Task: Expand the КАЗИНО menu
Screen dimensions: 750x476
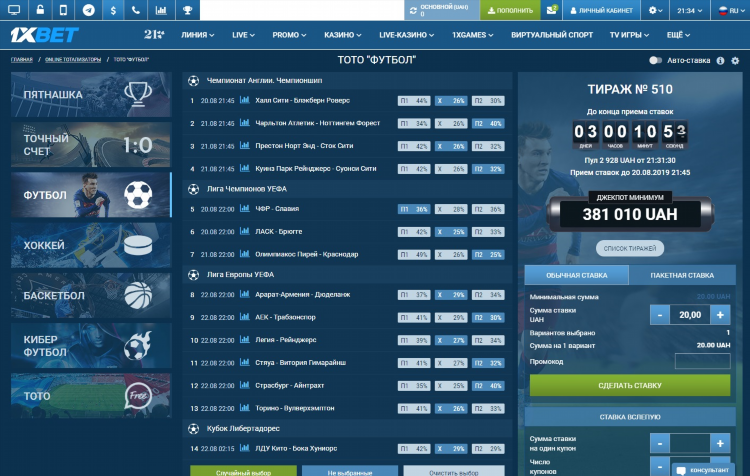Action: point(342,35)
